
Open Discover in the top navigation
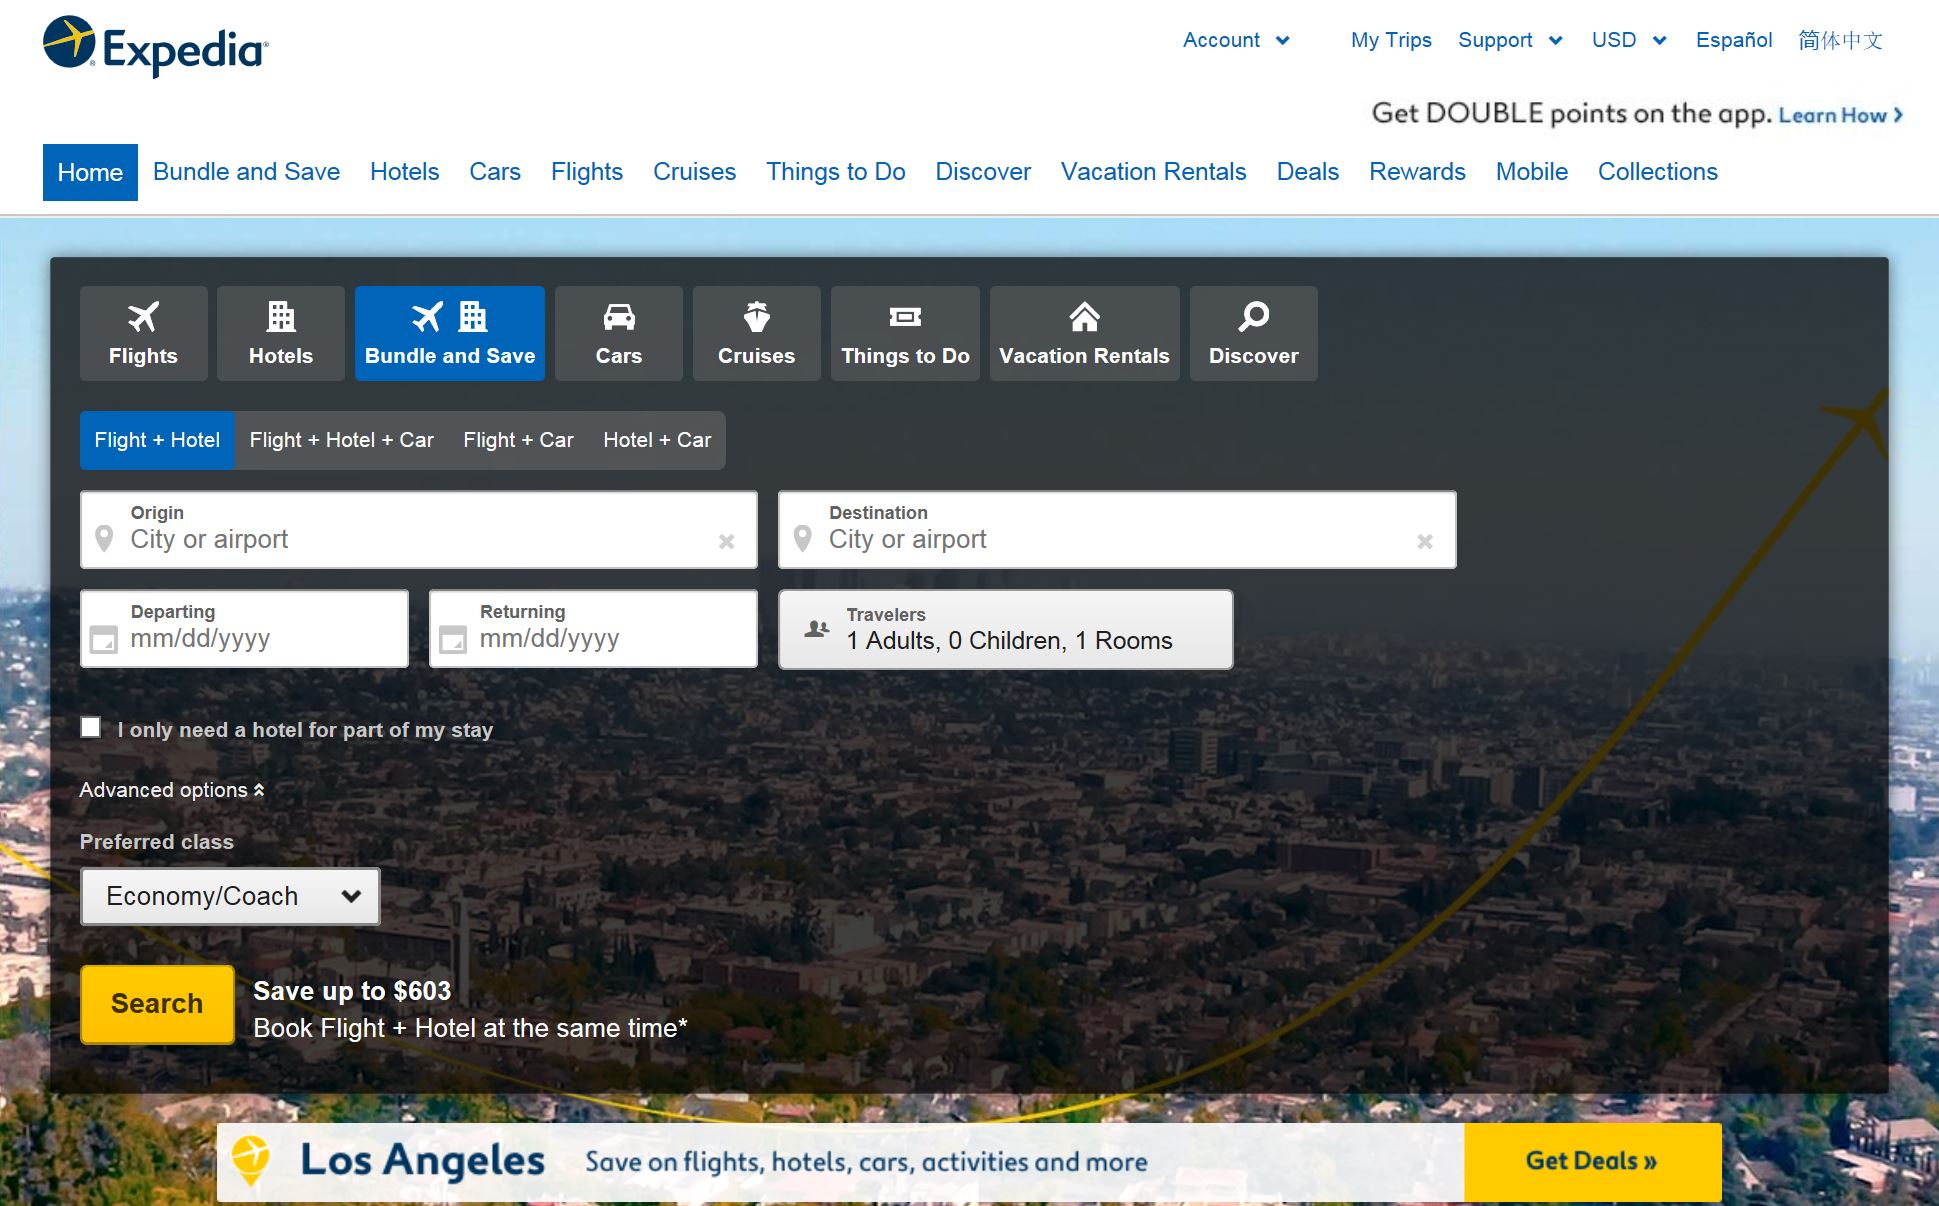983,172
